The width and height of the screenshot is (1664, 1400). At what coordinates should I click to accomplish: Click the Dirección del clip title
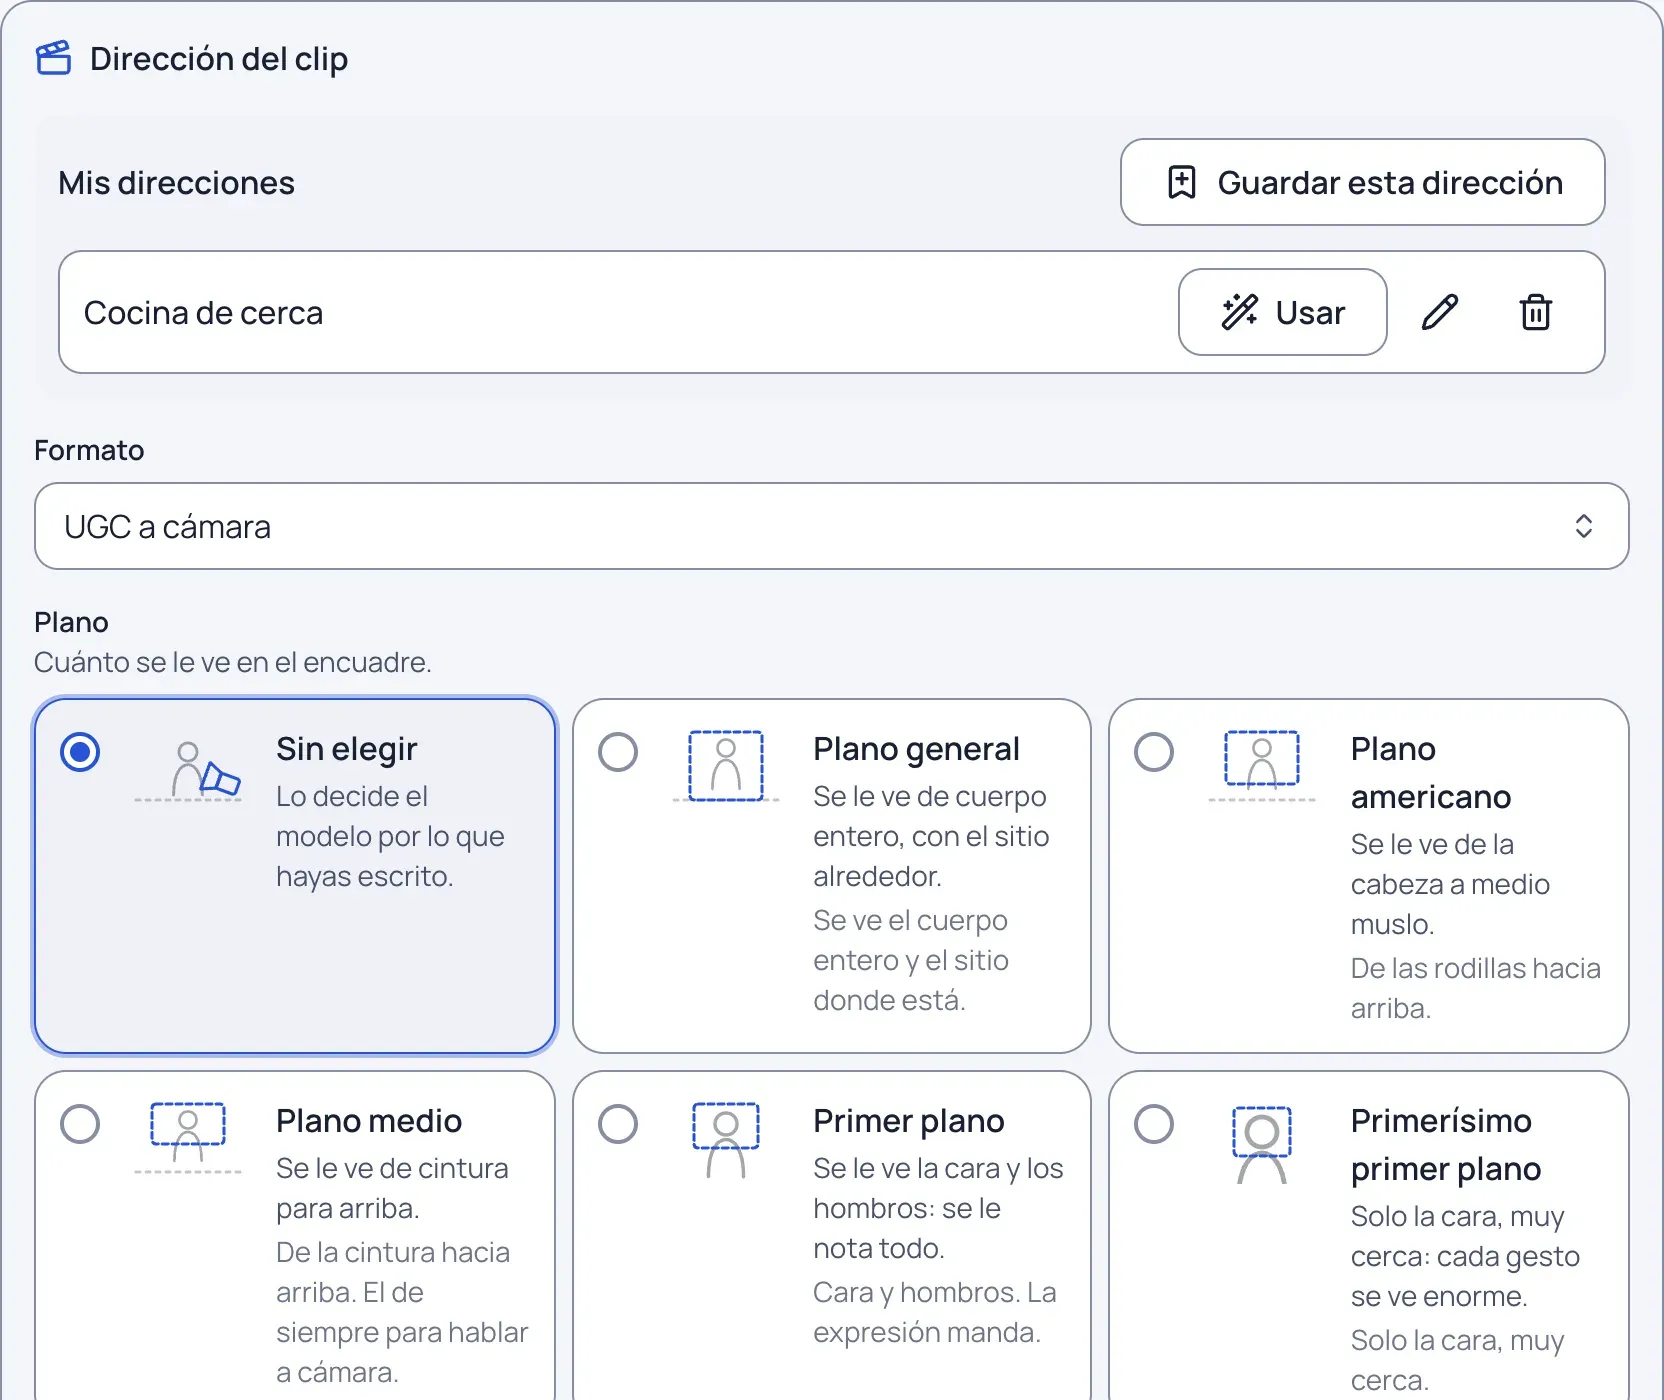coord(219,59)
